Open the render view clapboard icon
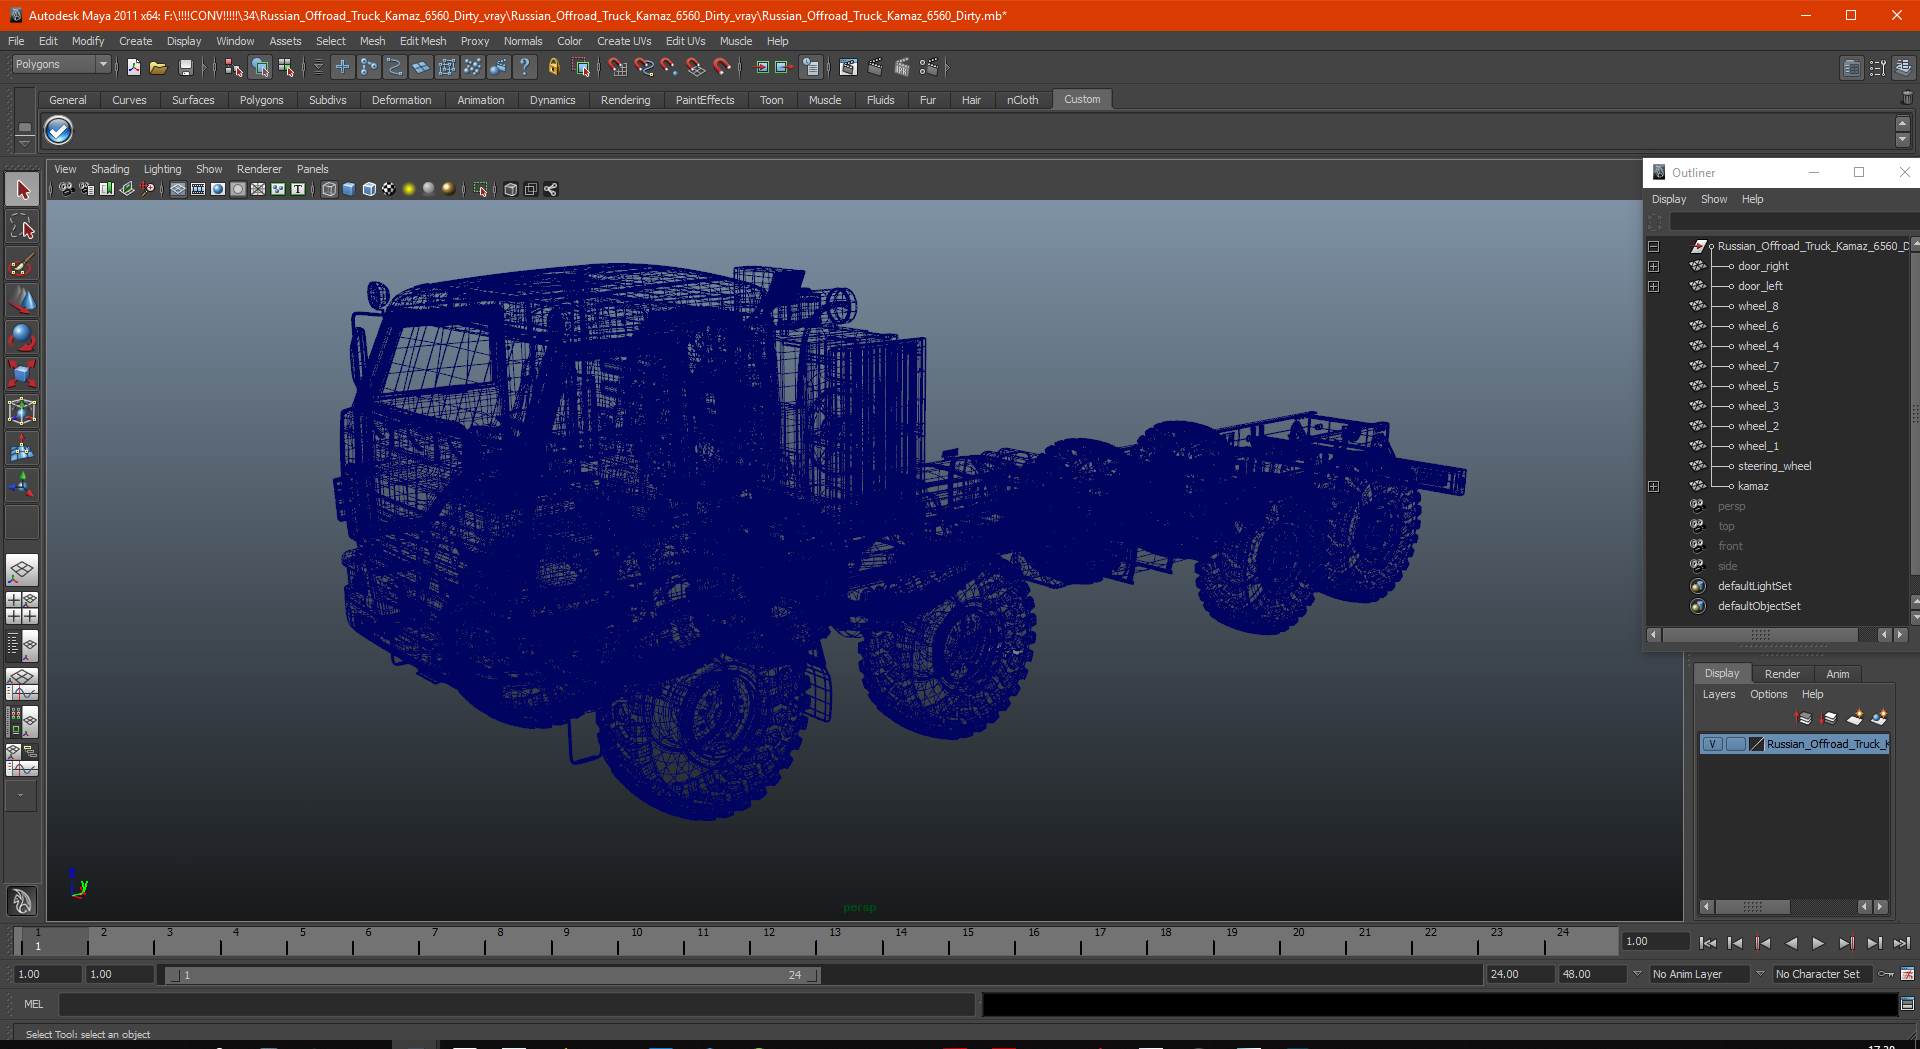This screenshot has width=1920, height=1049. click(848, 67)
